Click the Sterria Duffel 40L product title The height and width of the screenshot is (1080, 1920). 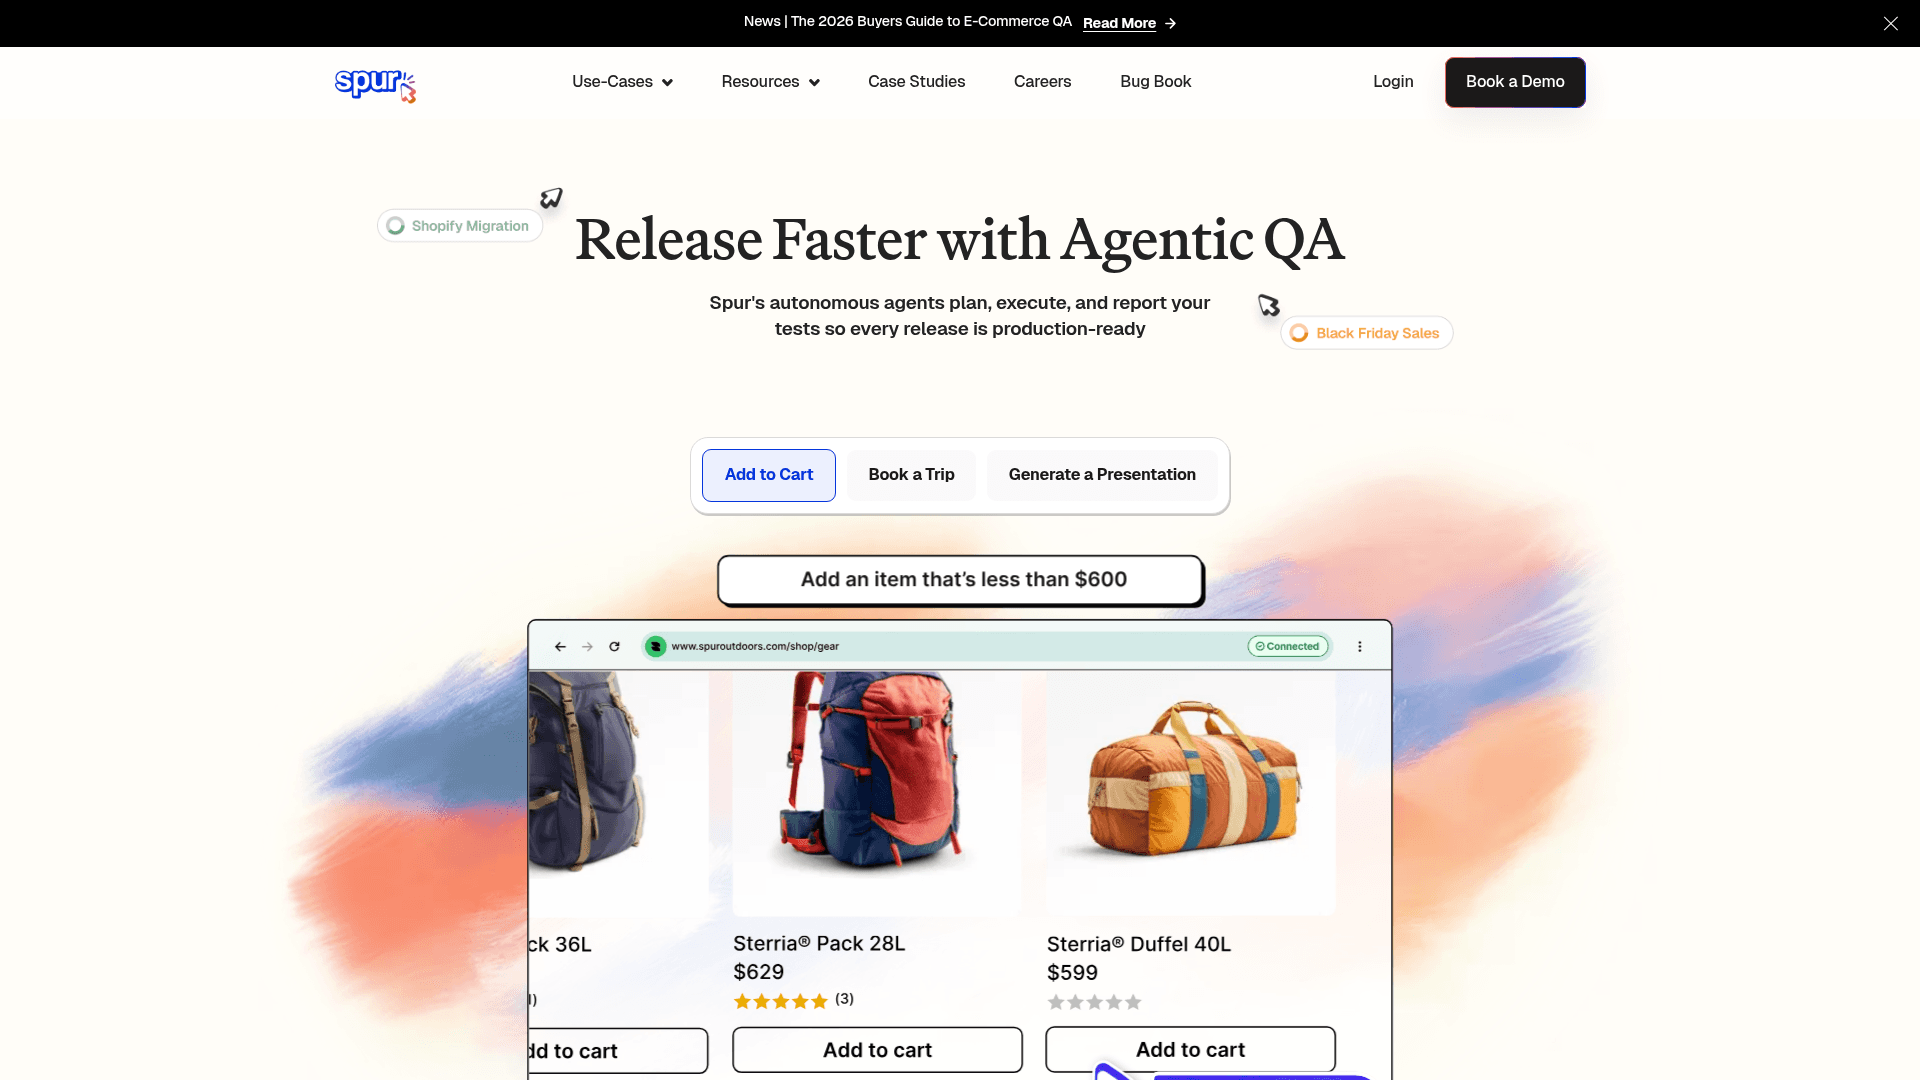[x=1139, y=945]
